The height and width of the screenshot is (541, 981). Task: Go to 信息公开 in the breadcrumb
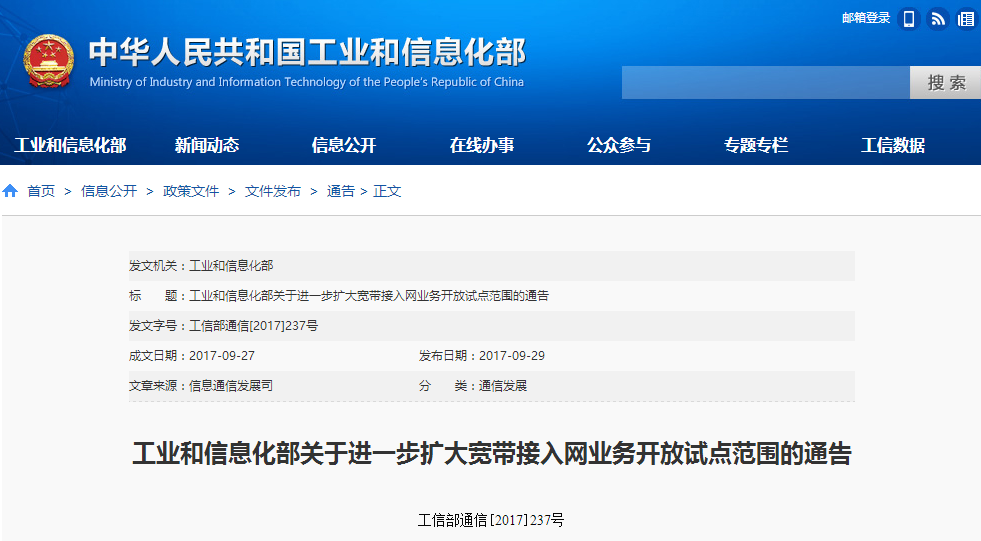(x=109, y=191)
